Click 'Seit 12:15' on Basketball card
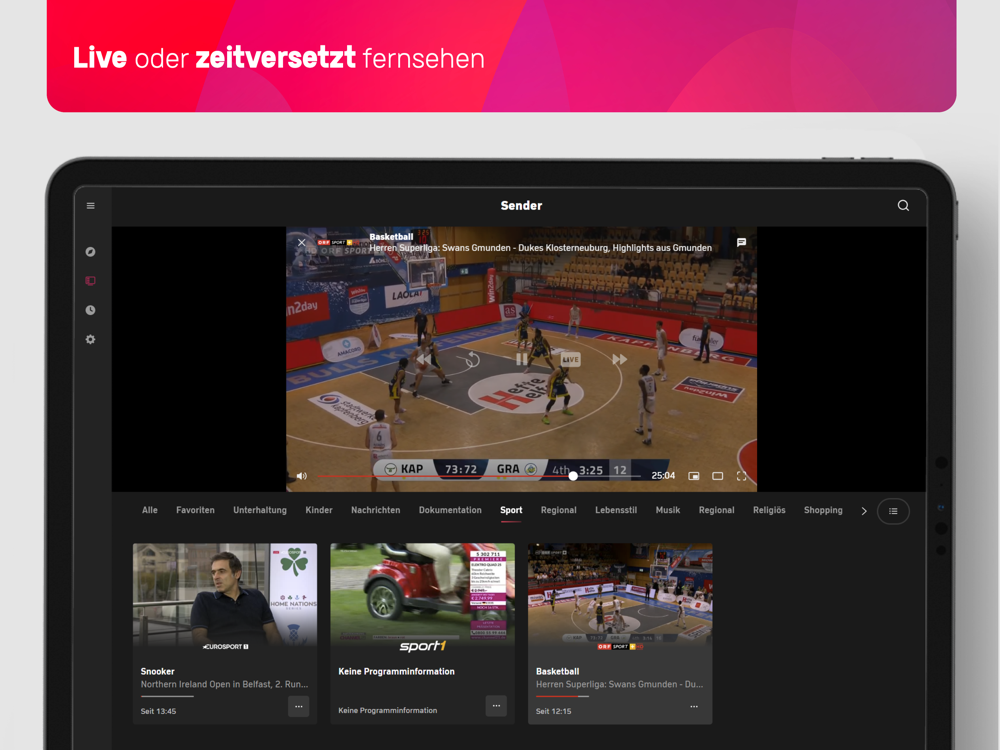1000x750 pixels. tap(554, 711)
